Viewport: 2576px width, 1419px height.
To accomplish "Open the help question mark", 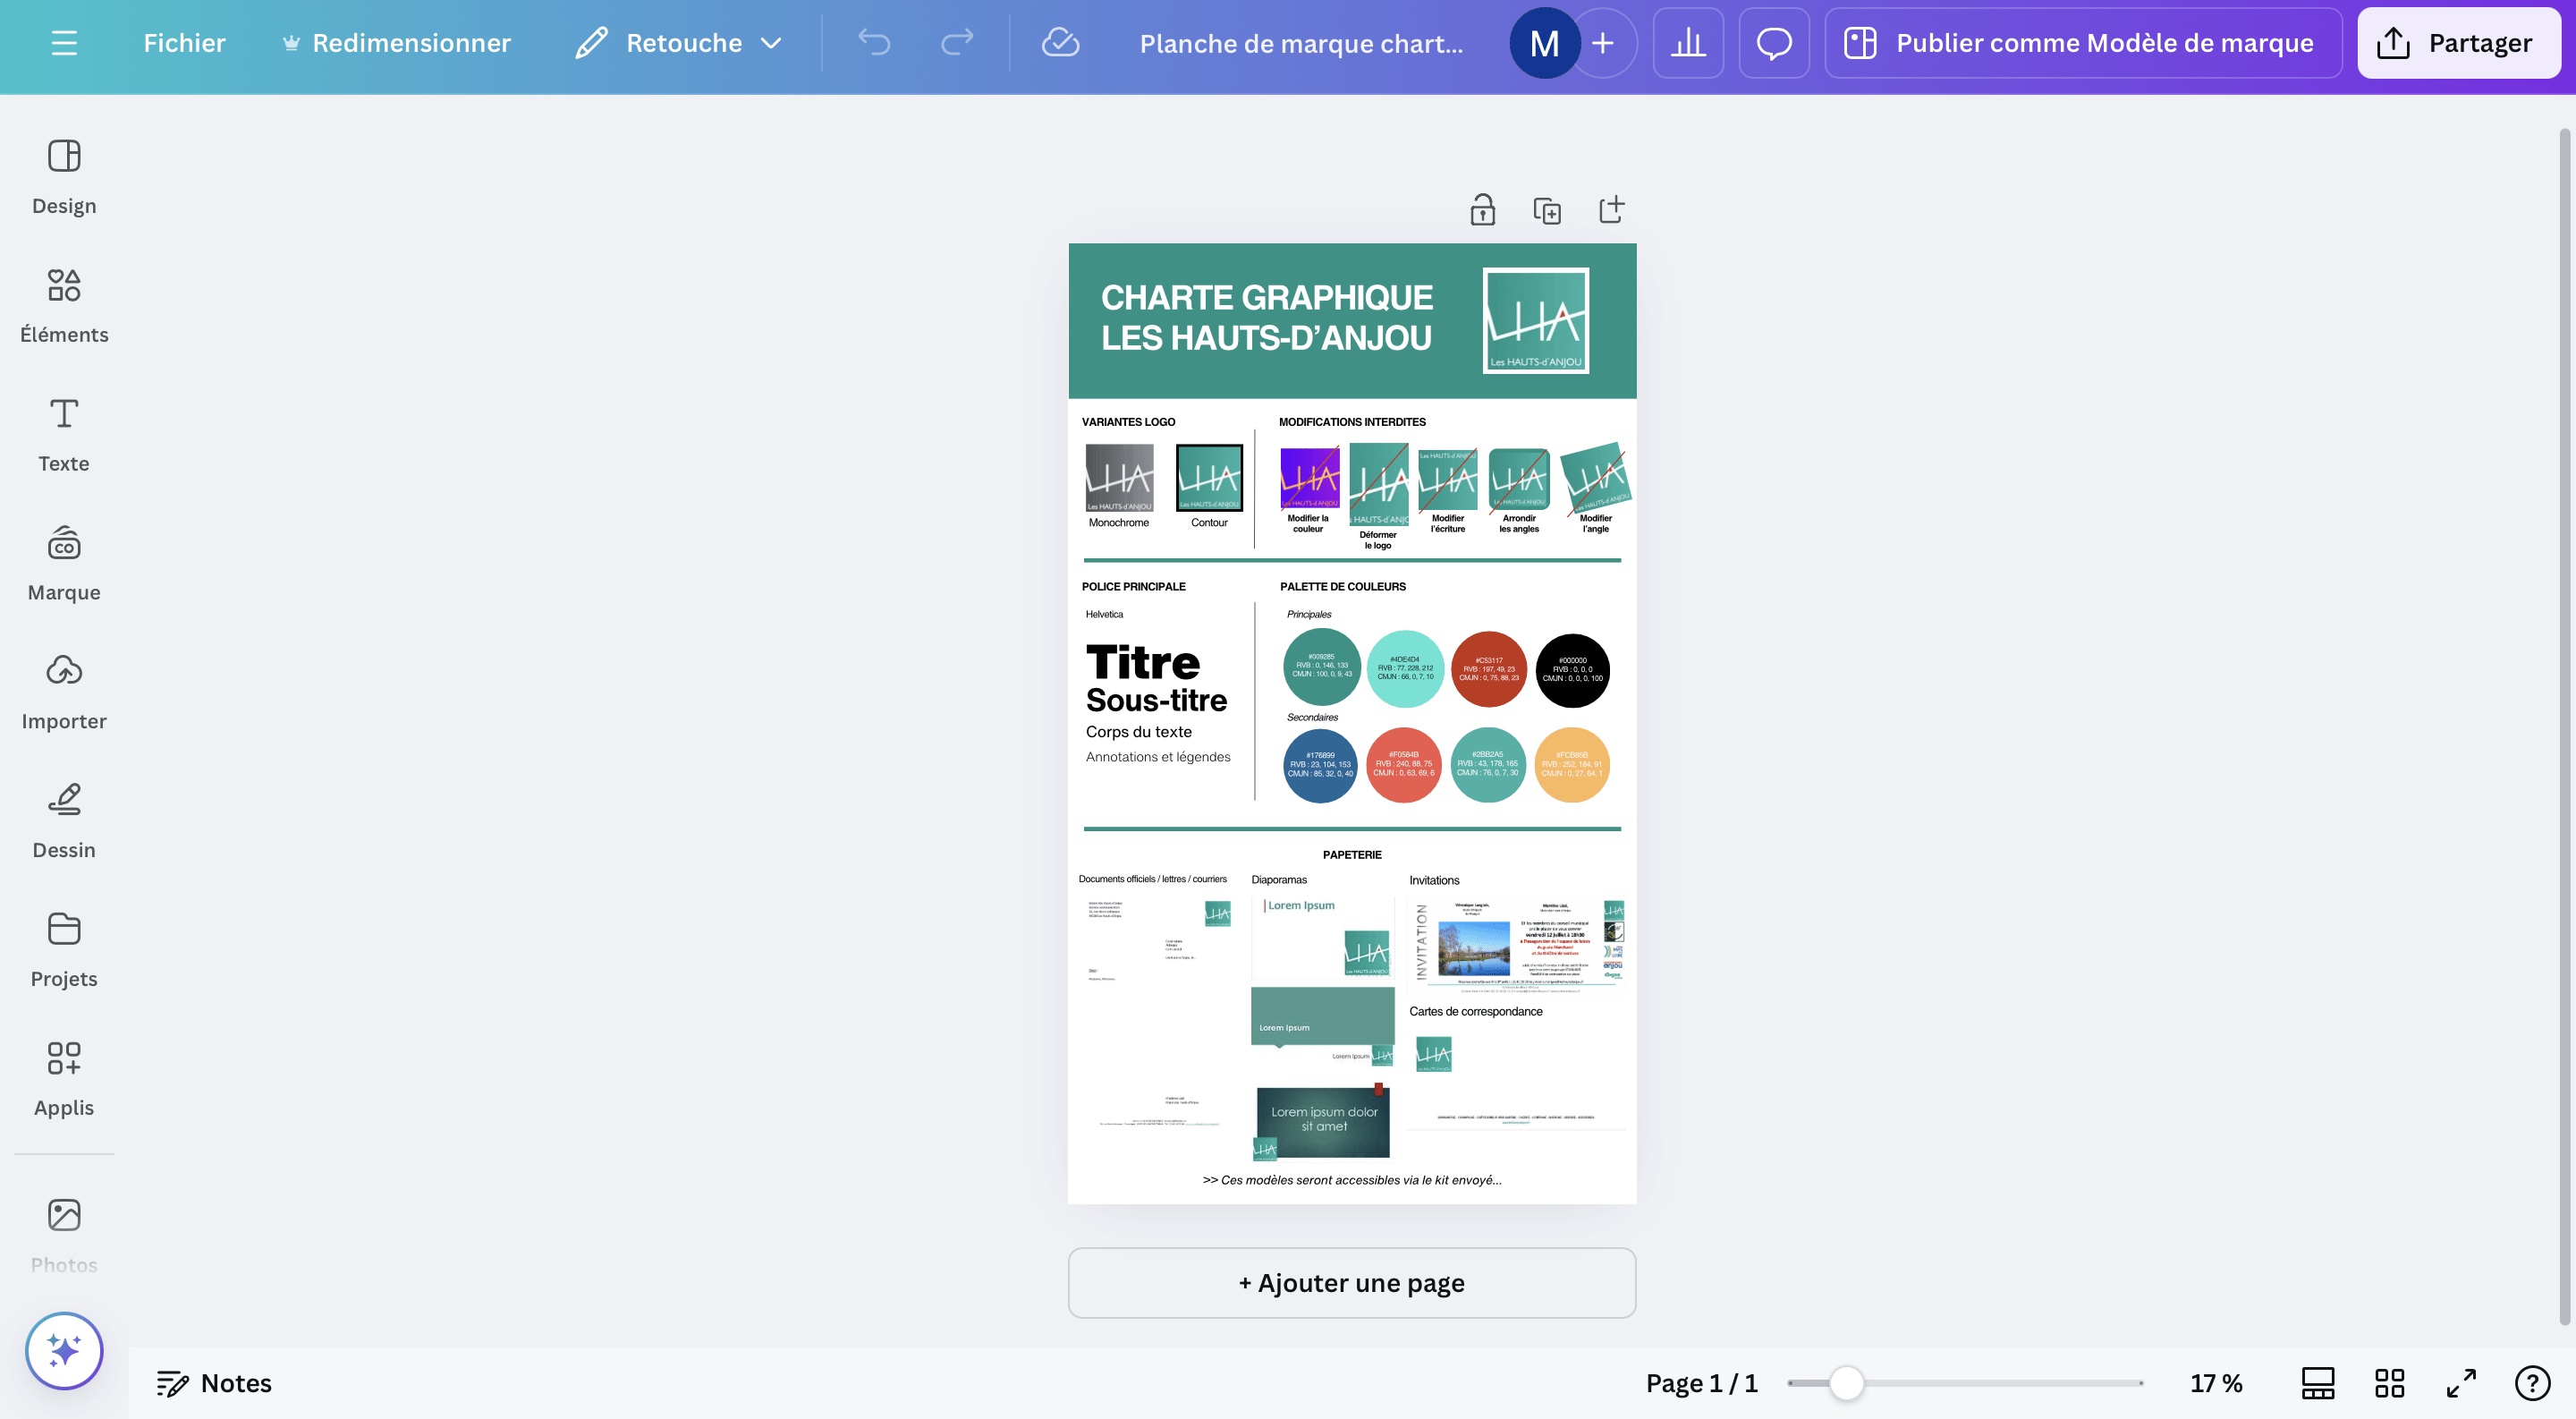I will (x=2532, y=1383).
